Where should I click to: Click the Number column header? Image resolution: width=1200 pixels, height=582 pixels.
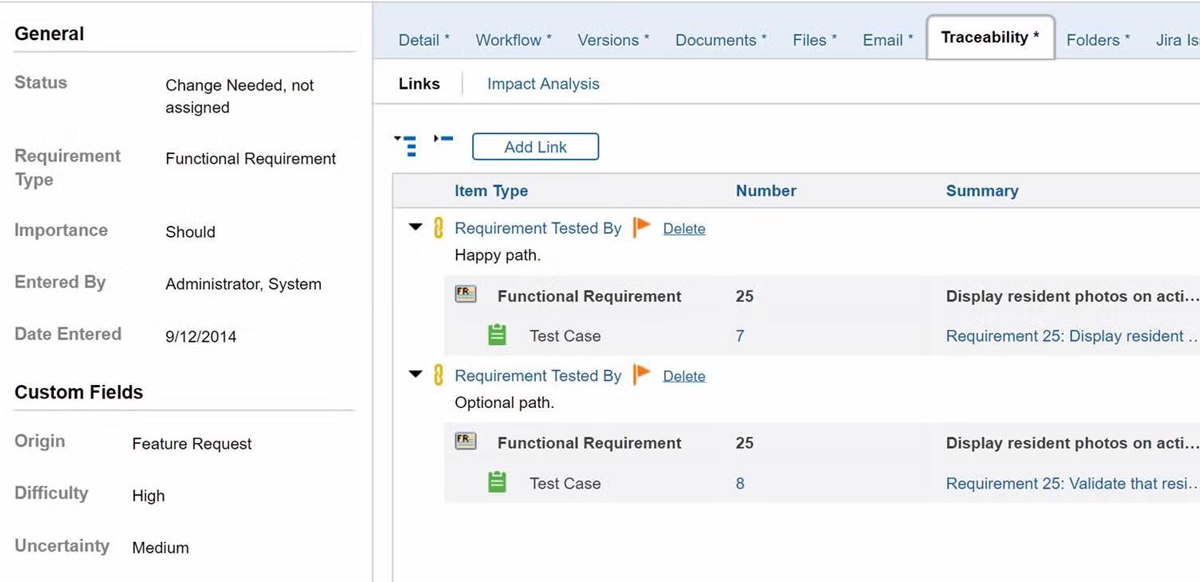(x=766, y=190)
